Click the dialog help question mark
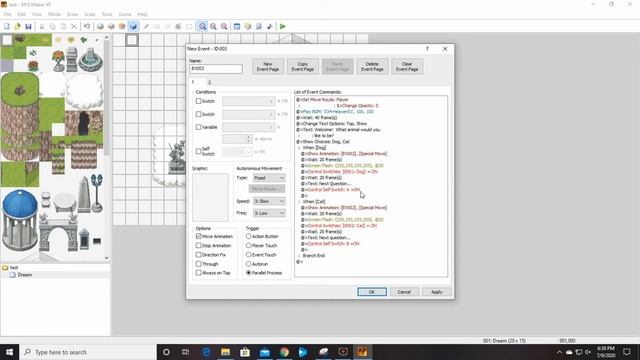The height and width of the screenshot is (360, 640). pyautogui.click(x=427, y=49)
